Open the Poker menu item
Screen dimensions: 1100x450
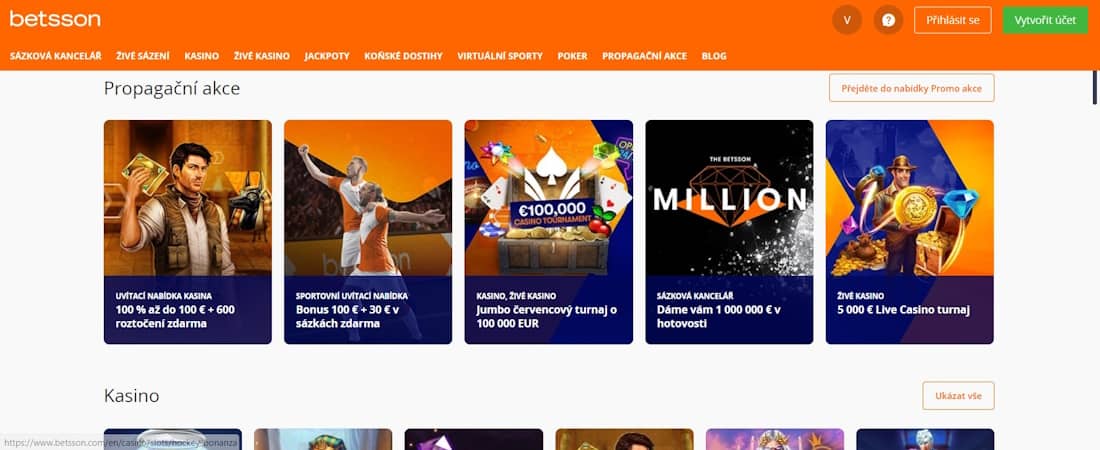pos(572,56)
